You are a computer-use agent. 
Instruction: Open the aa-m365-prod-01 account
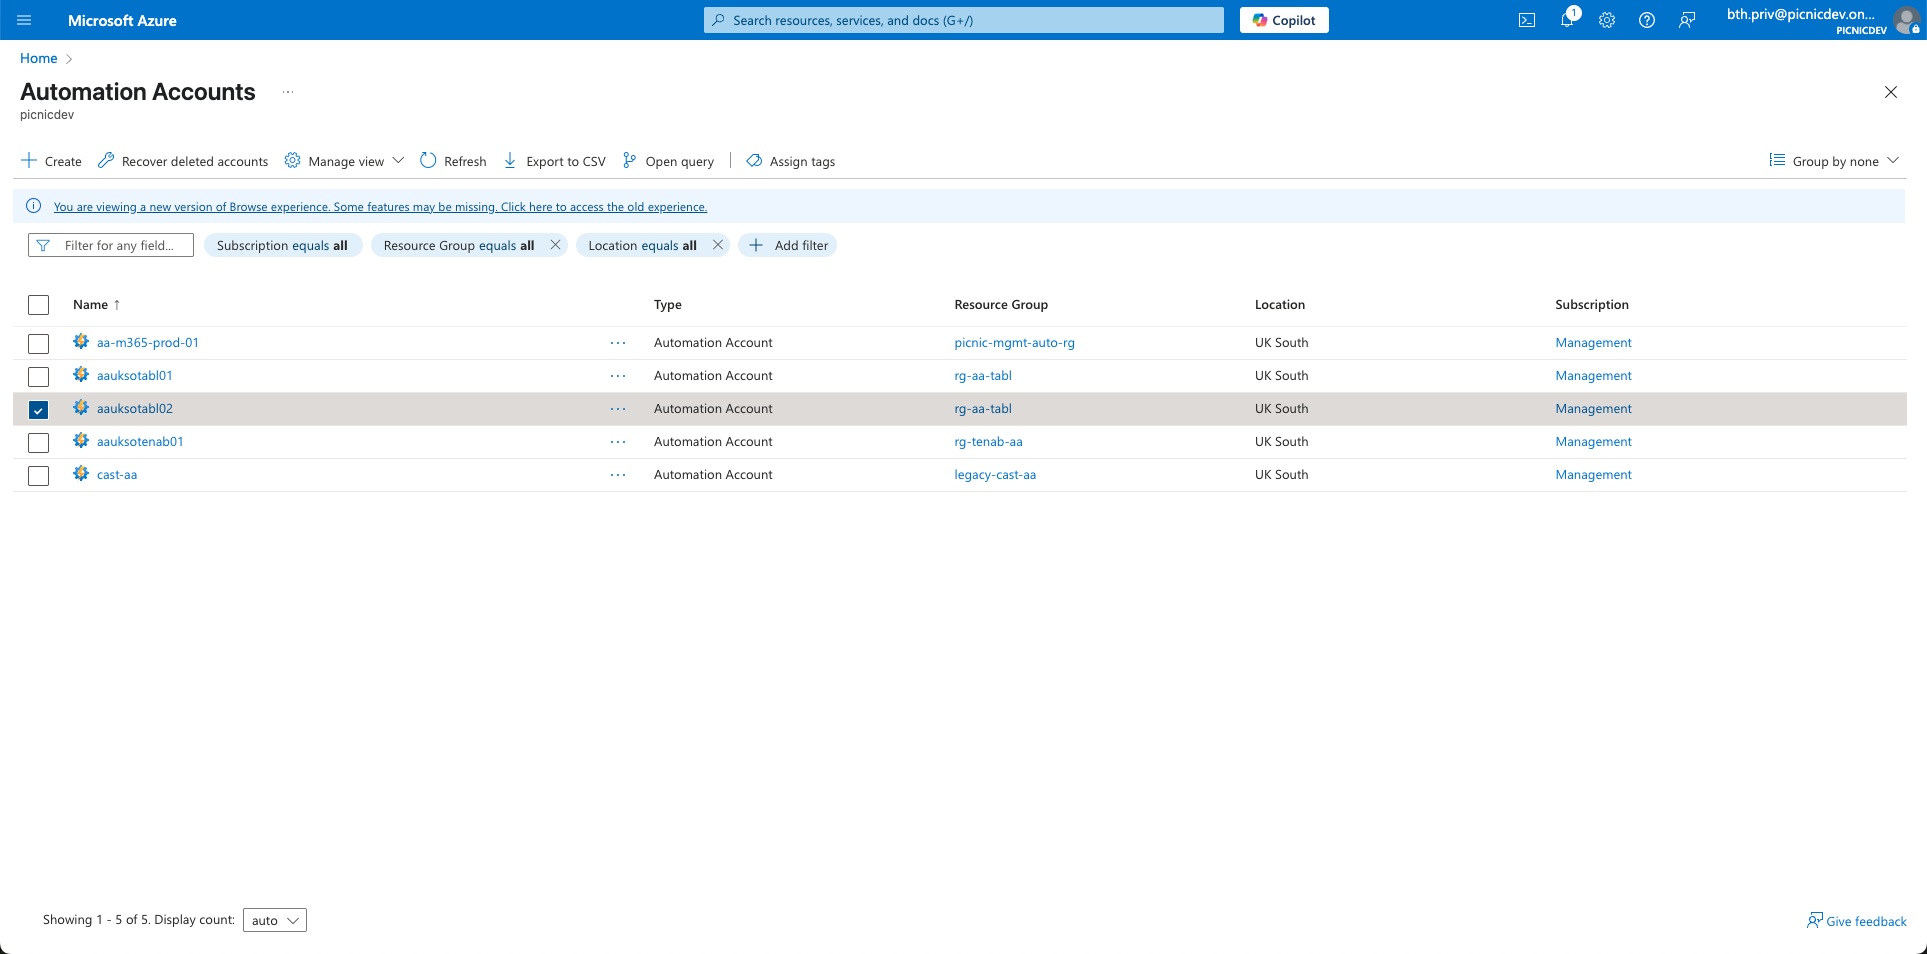click(x=148, y=343)
